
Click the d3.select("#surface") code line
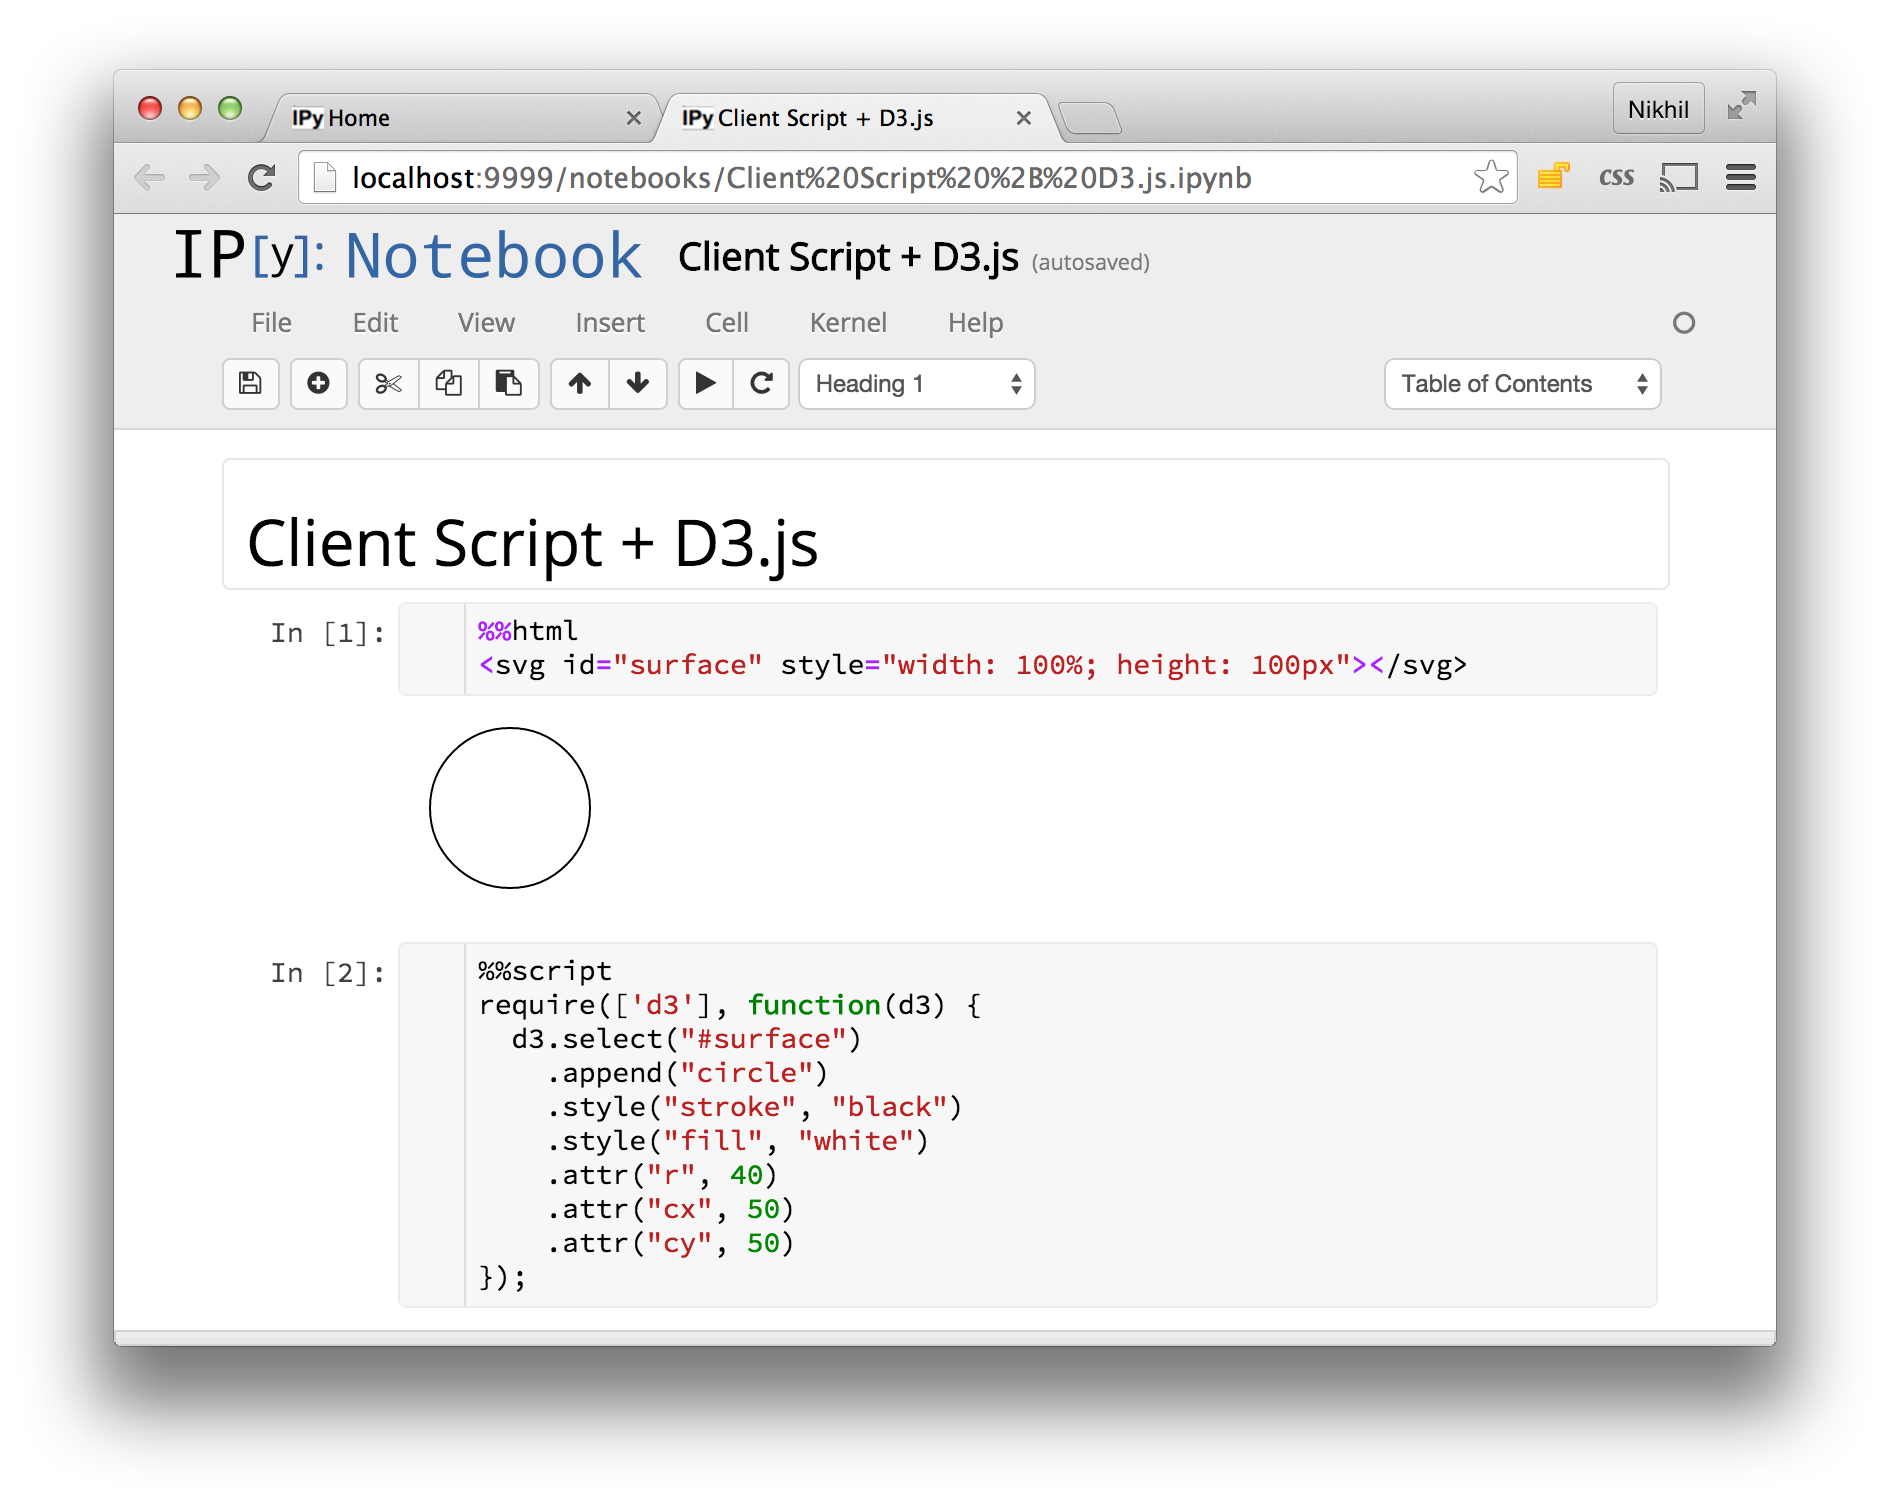point(686,1040)
